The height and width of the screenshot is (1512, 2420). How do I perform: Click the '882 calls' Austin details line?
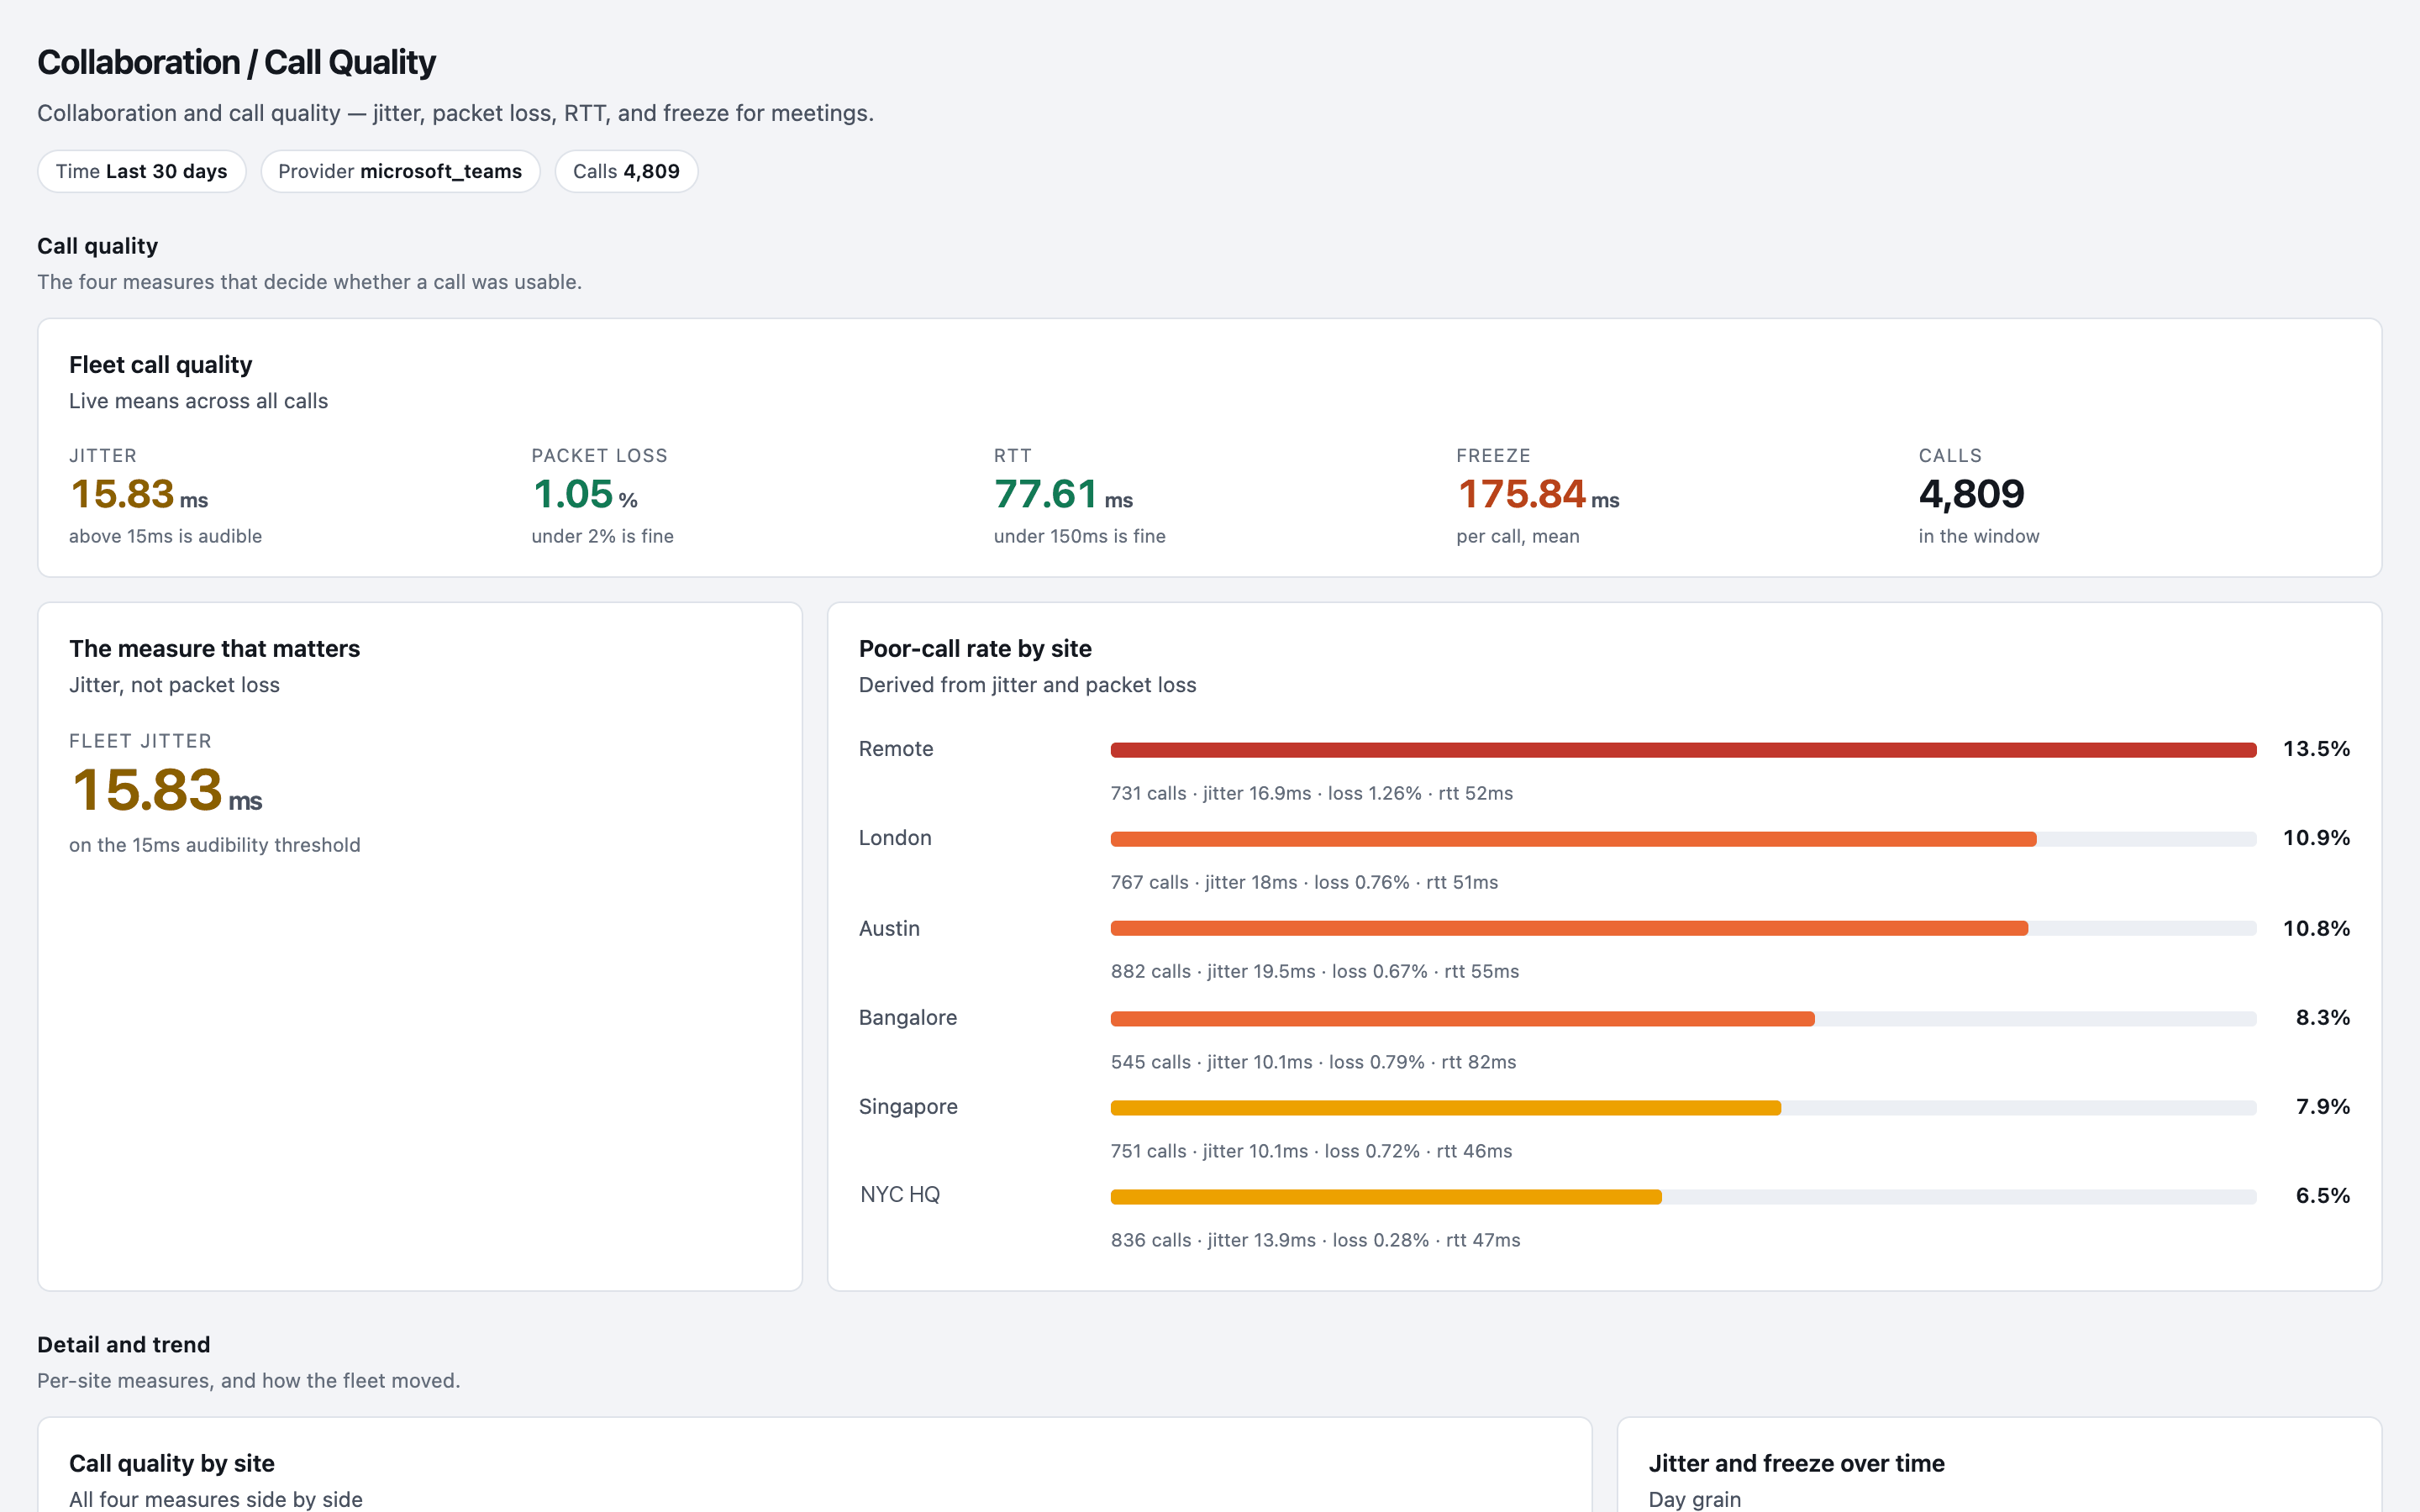(x=1315, y=971)
